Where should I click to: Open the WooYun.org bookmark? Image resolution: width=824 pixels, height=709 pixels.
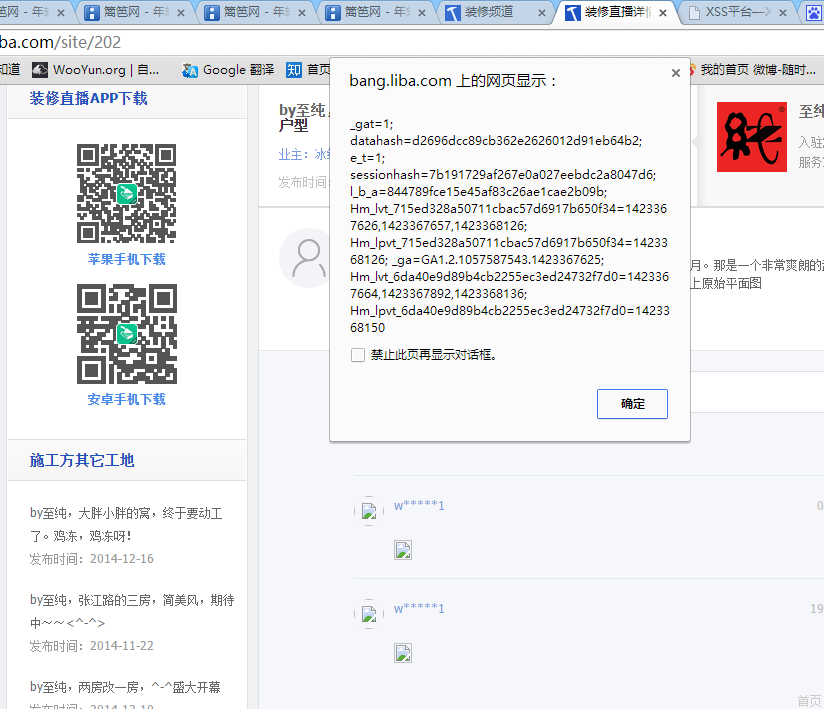(96, 70)
